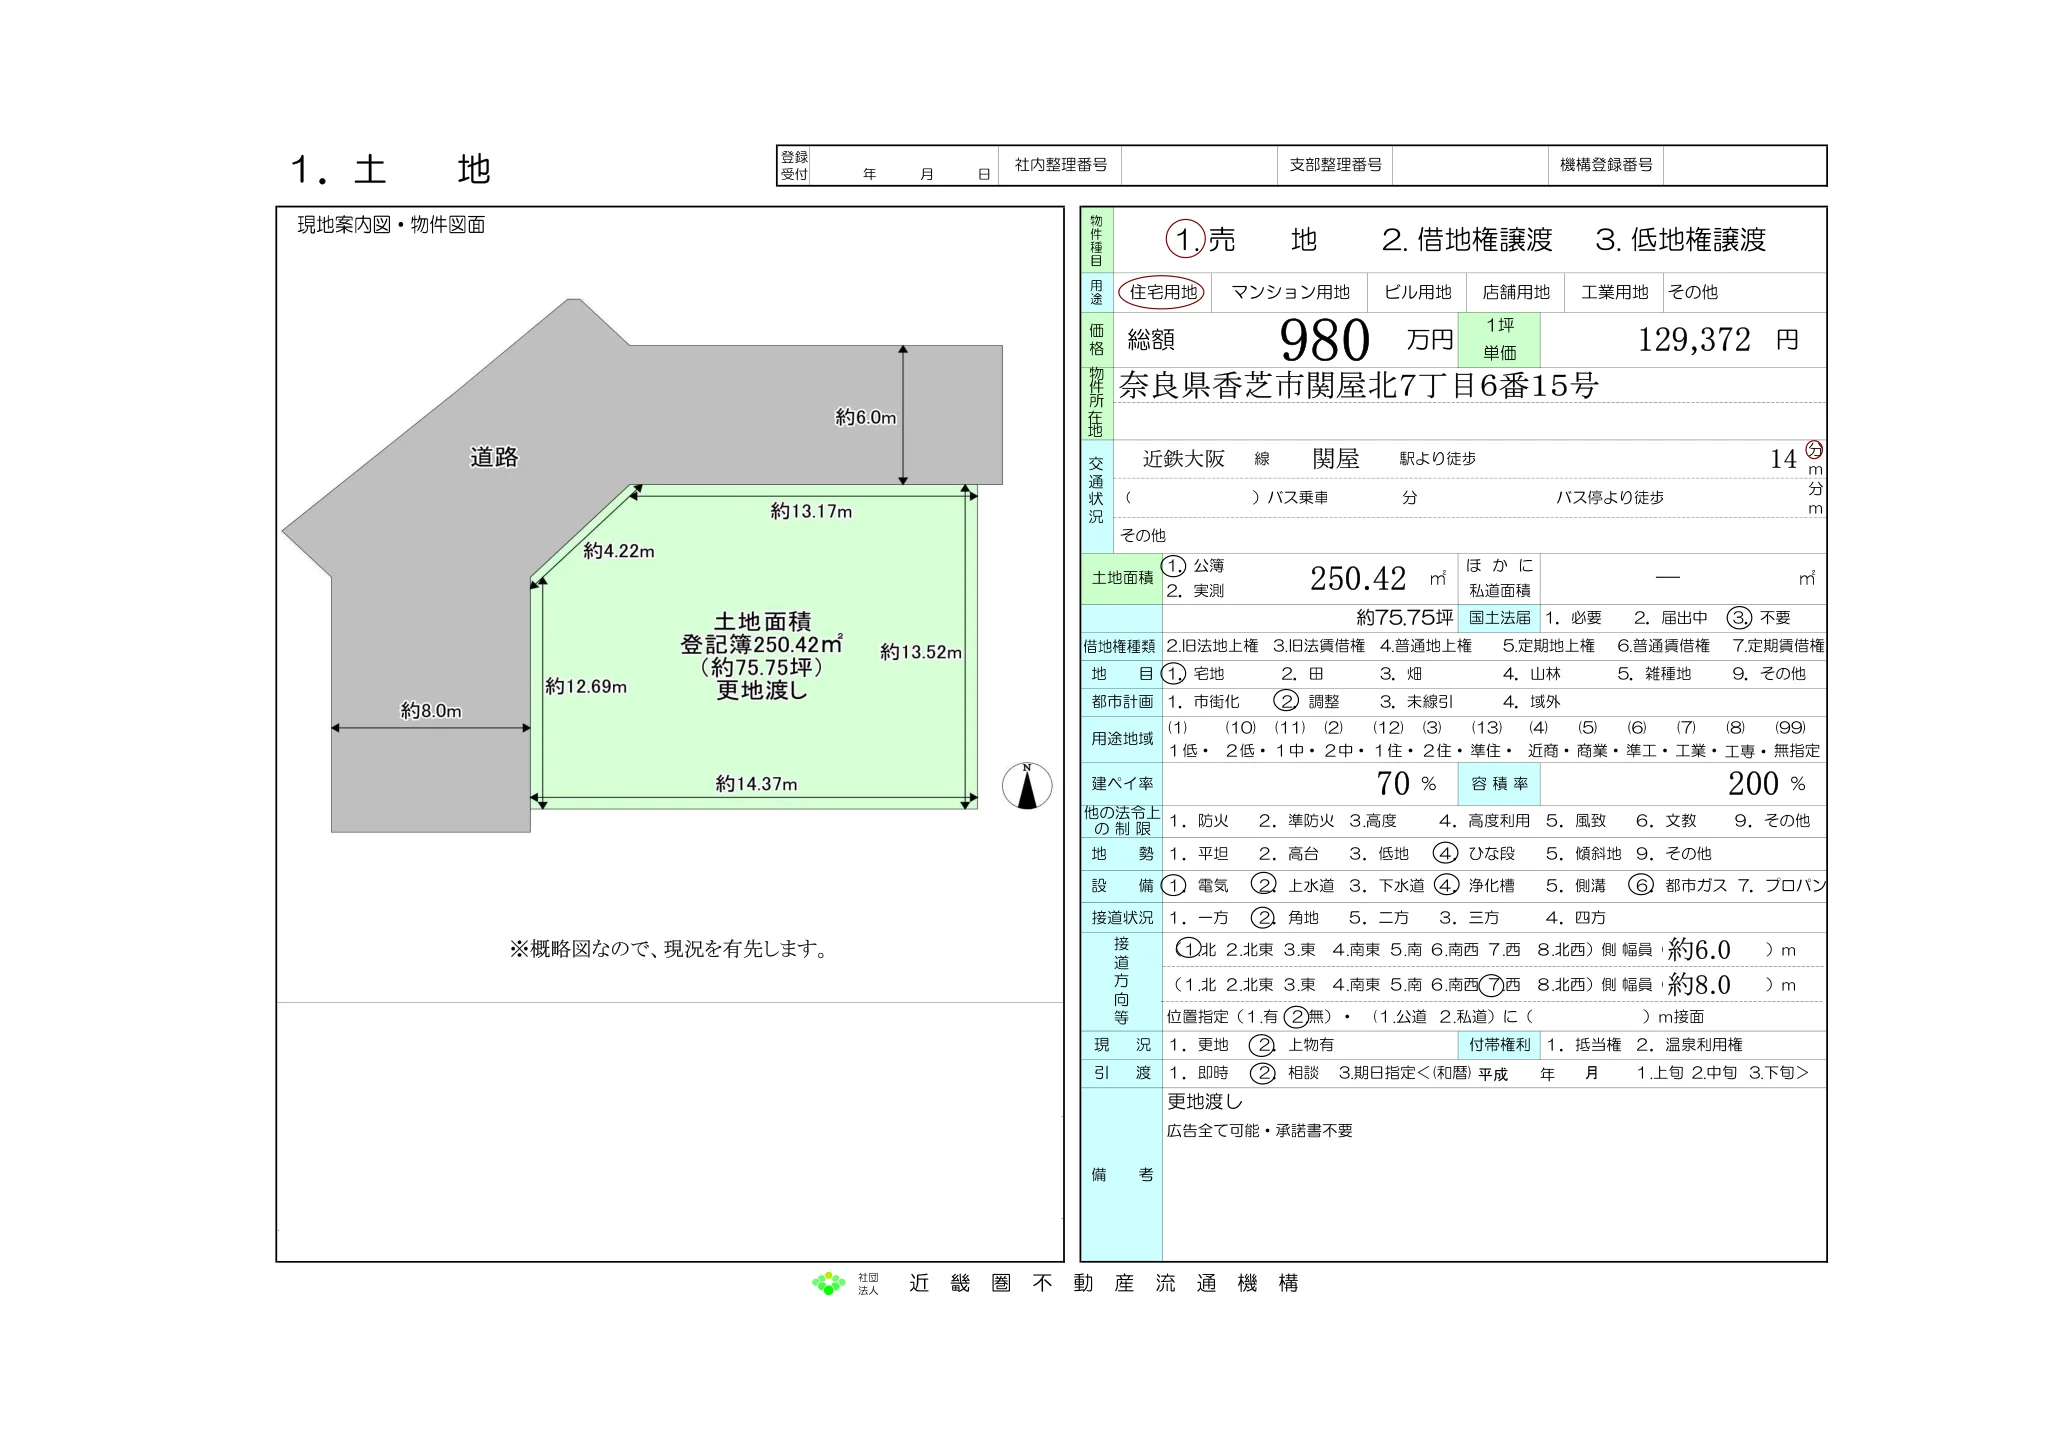Click the note ※概略図なので、現況を有先します。
Image resolution: width=2056 pixels, height=1454 pixels.
coord(670,949)
